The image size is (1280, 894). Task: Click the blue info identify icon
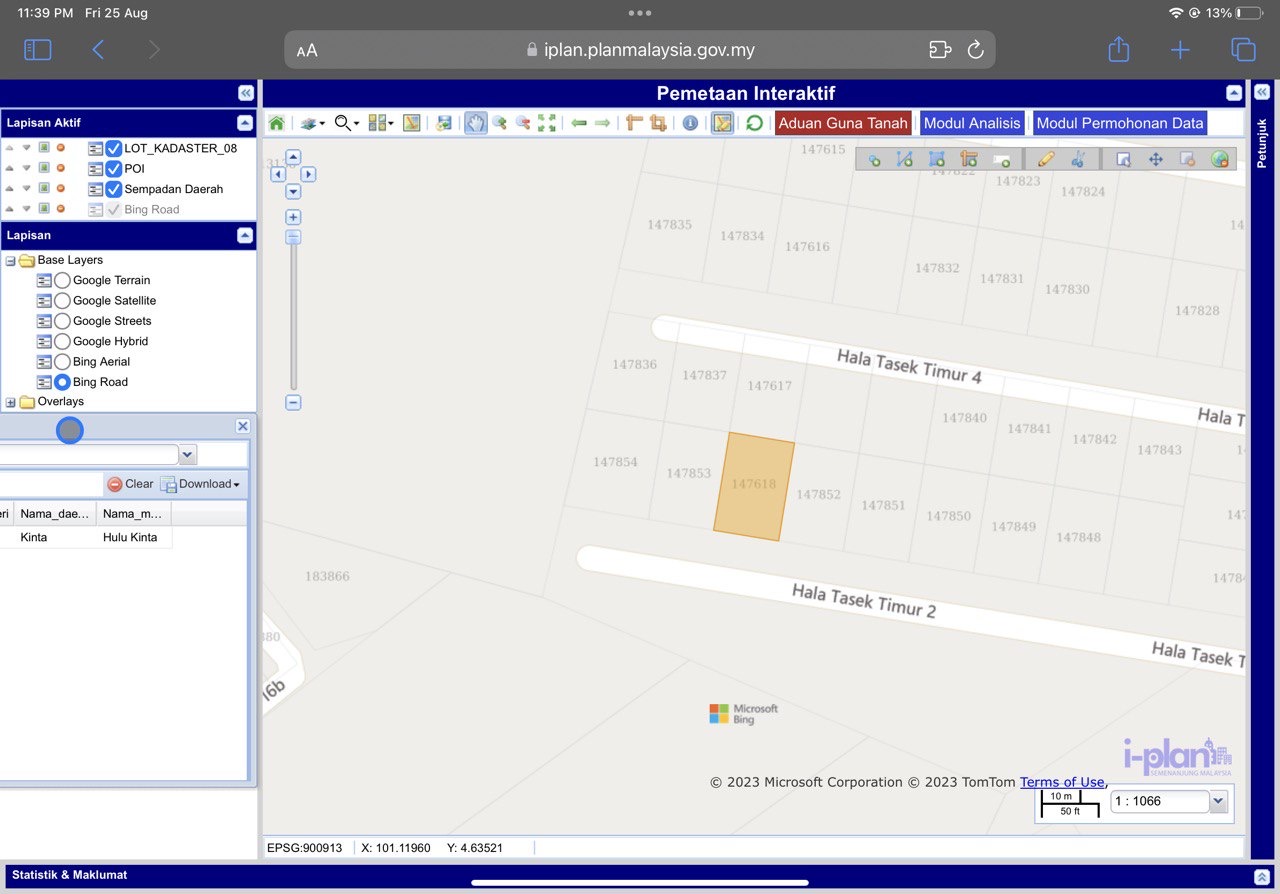click(690, 123)
